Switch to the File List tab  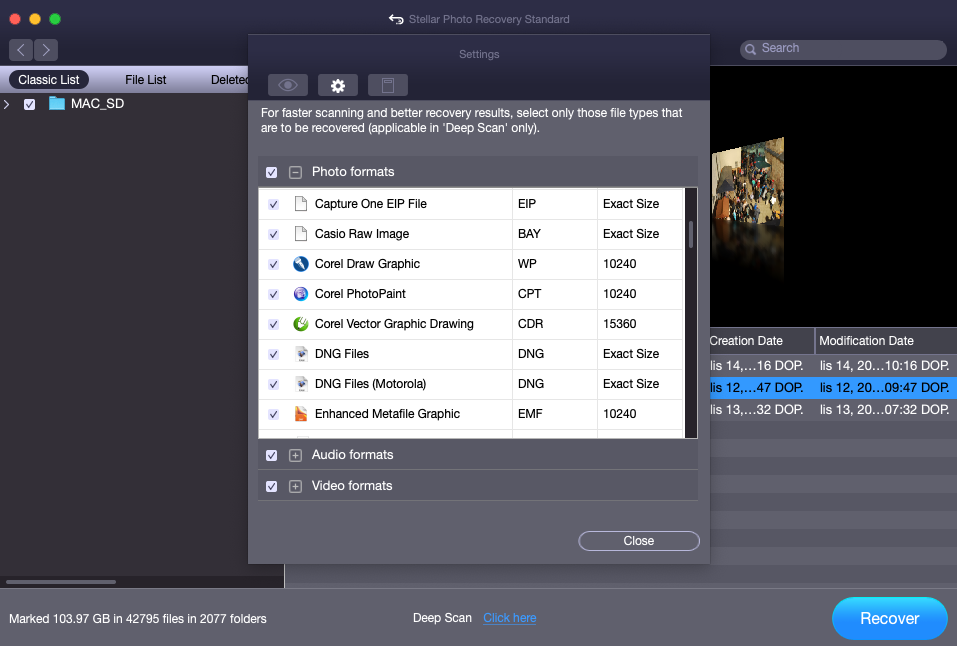(x=146, y=80)
